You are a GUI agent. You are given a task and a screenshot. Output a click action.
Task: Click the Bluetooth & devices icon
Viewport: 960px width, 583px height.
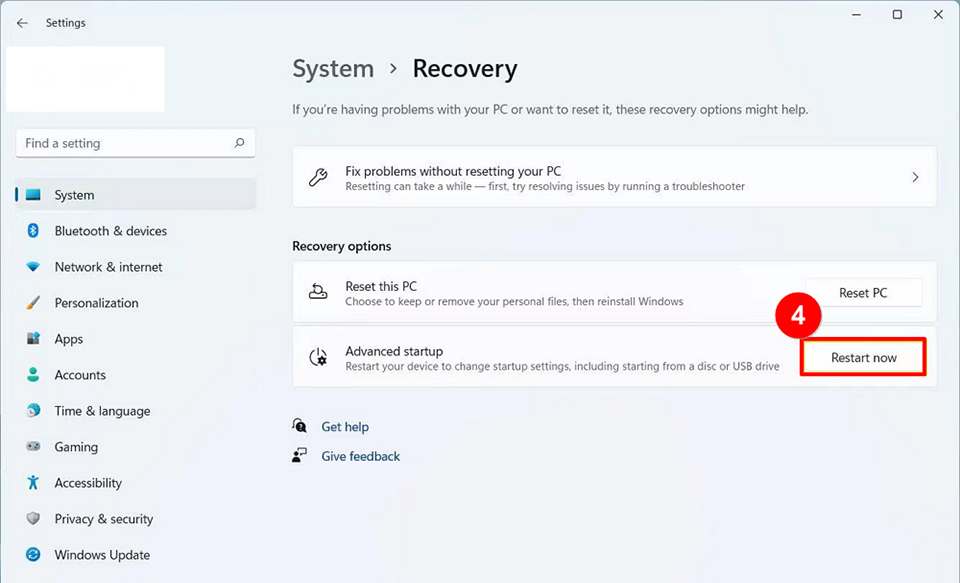pyautogui.click(x=33, y=231)
